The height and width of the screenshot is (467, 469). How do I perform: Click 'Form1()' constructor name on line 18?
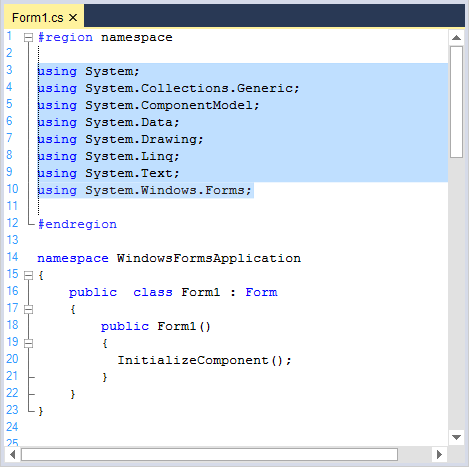pos(184,326)
